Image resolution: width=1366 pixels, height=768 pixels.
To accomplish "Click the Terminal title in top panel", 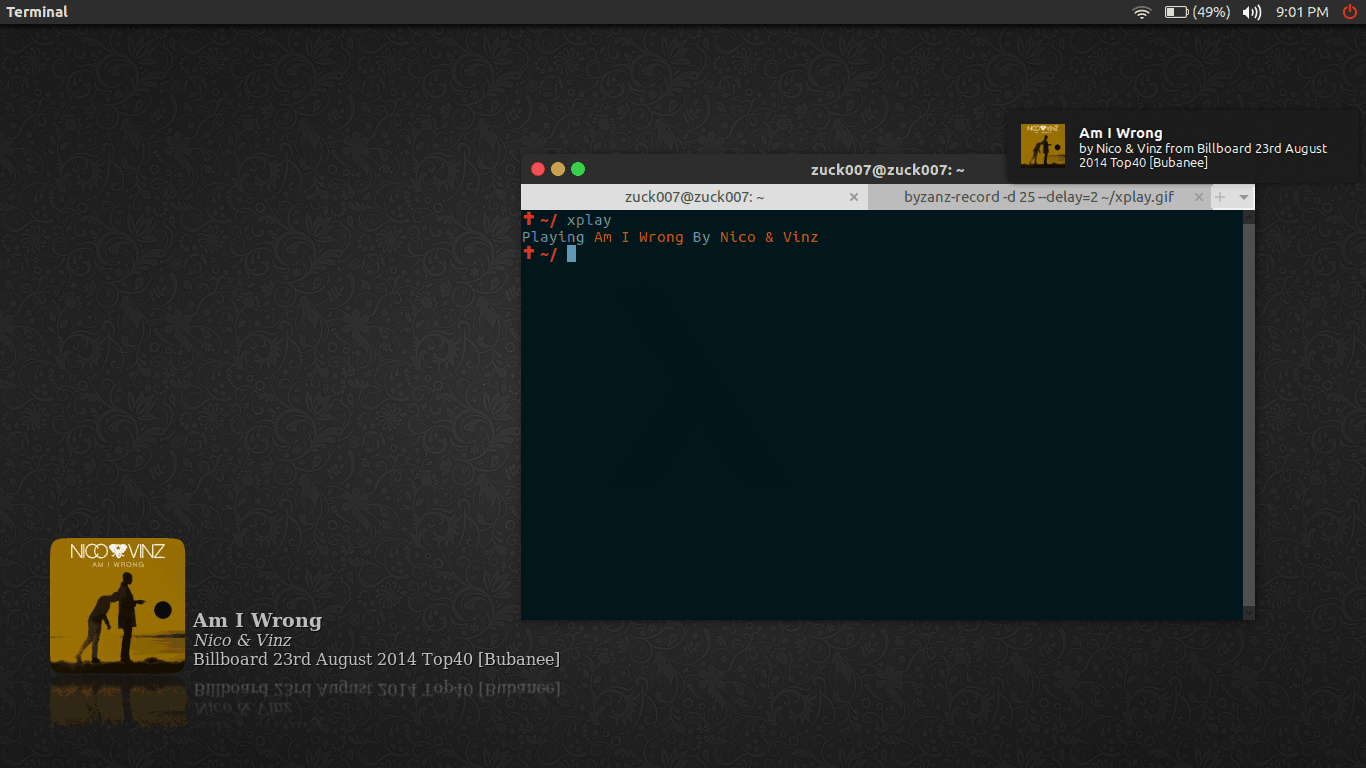I will (x=38, y=12).
